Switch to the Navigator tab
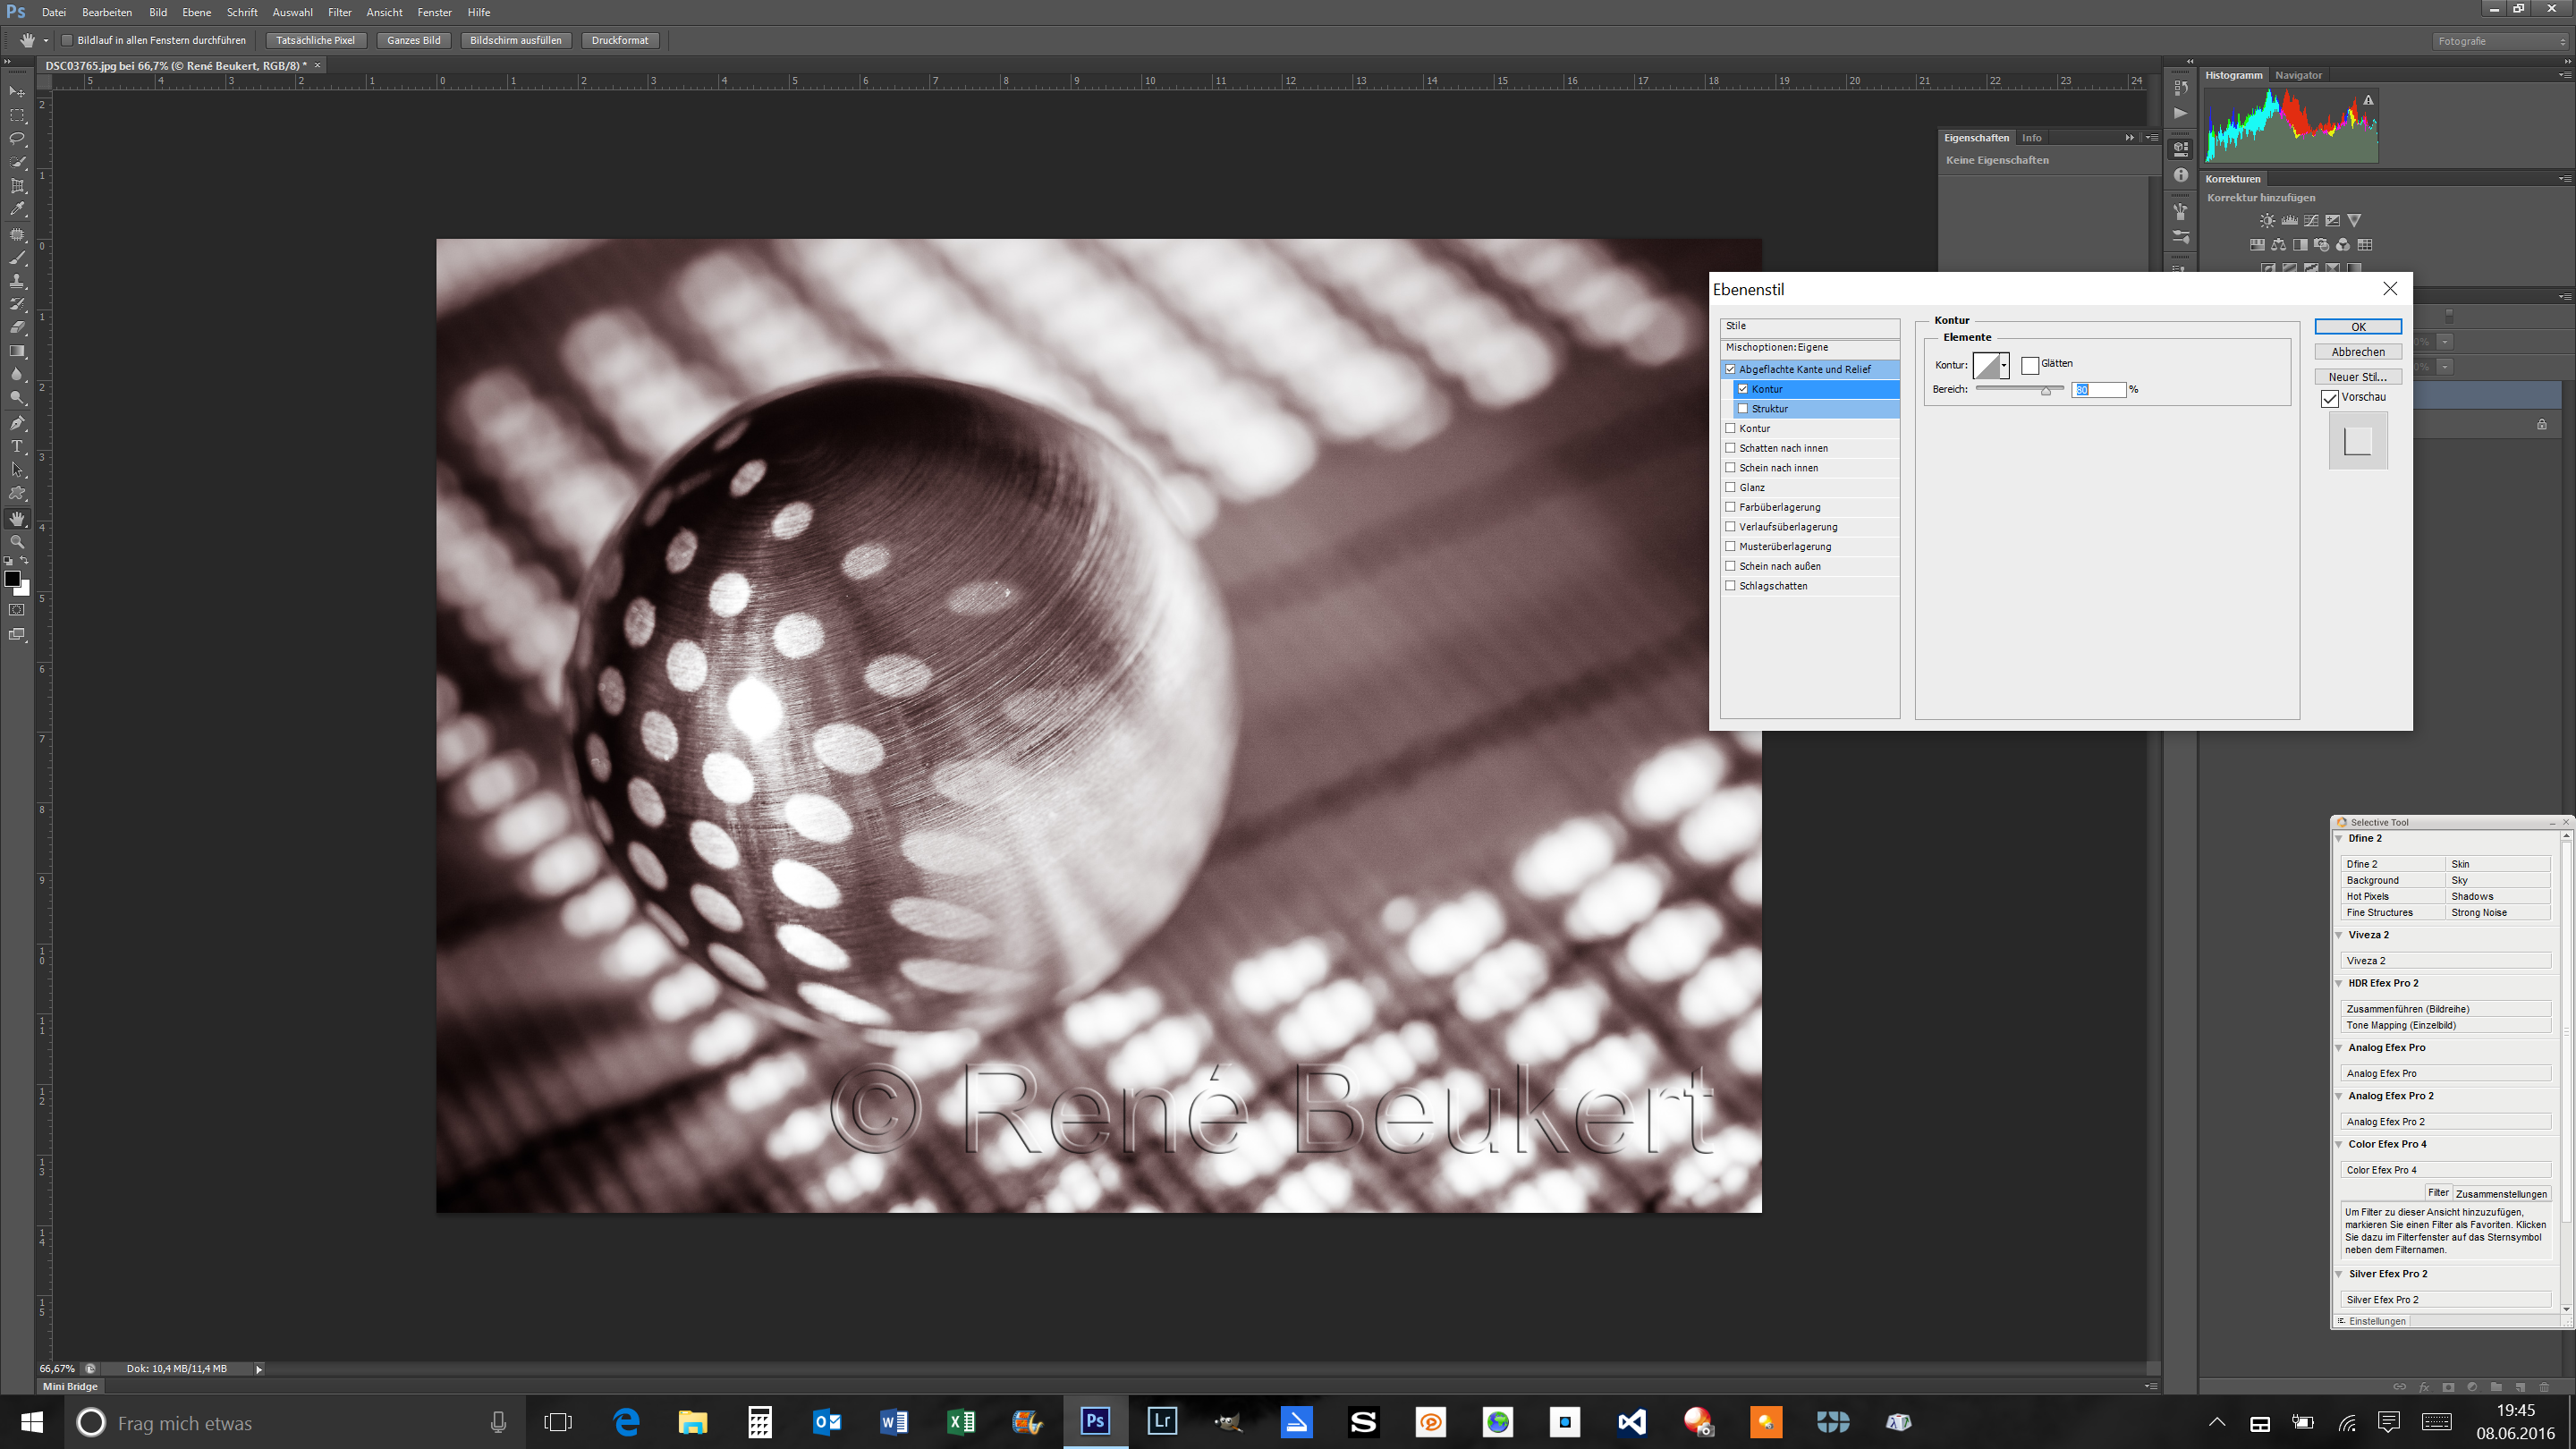The width and height of the screenshot is (2576, 1449). pos(2298,75)
